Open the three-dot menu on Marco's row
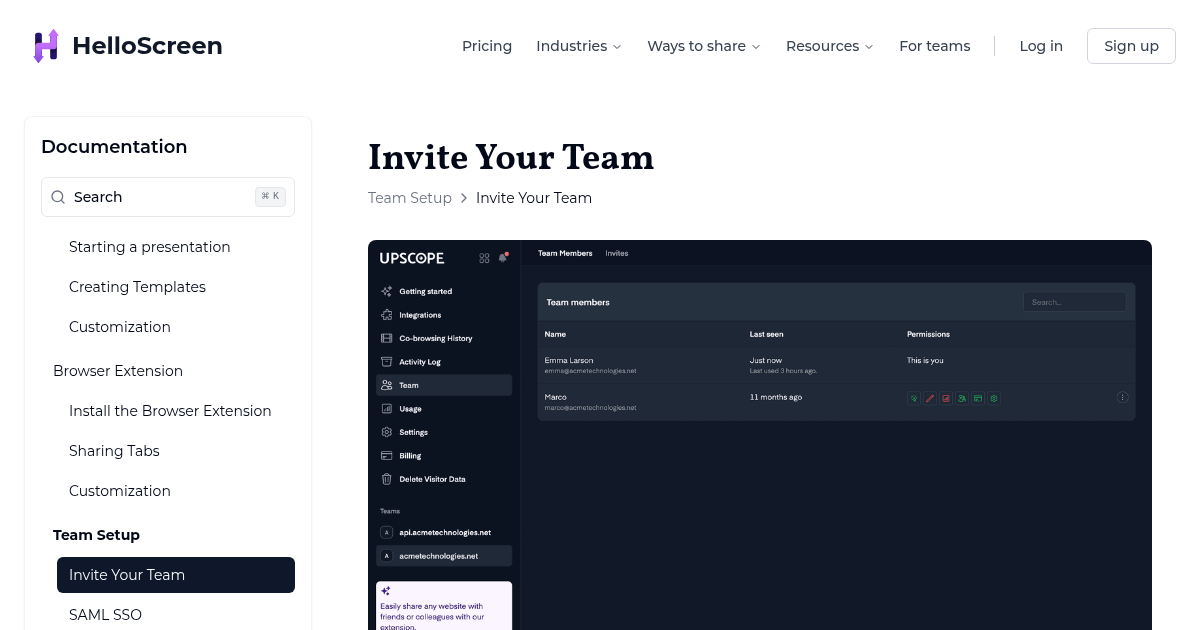Viewport: 1200px width, 630px height. click(1122, 397)
